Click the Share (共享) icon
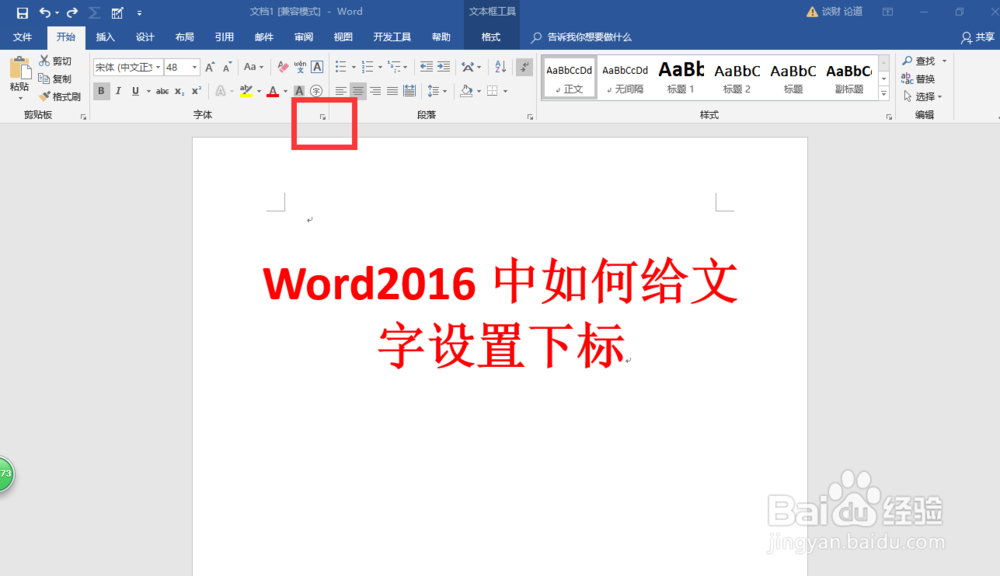The width and height of the screenshot is (1000, 576). 966,38
